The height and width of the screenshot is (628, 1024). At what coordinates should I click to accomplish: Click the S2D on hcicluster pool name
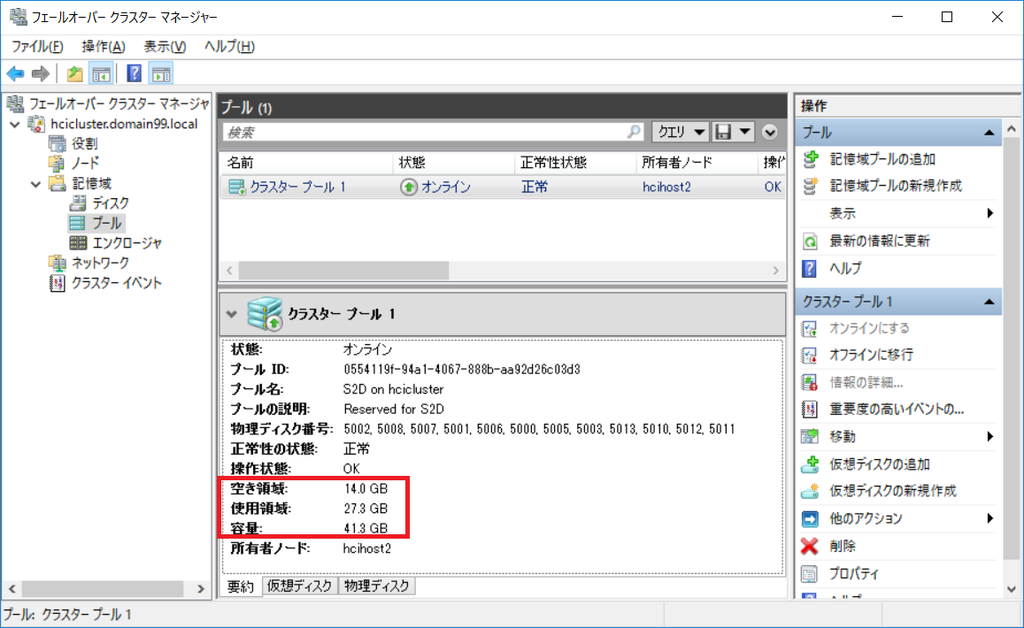[x=393, y=390]
